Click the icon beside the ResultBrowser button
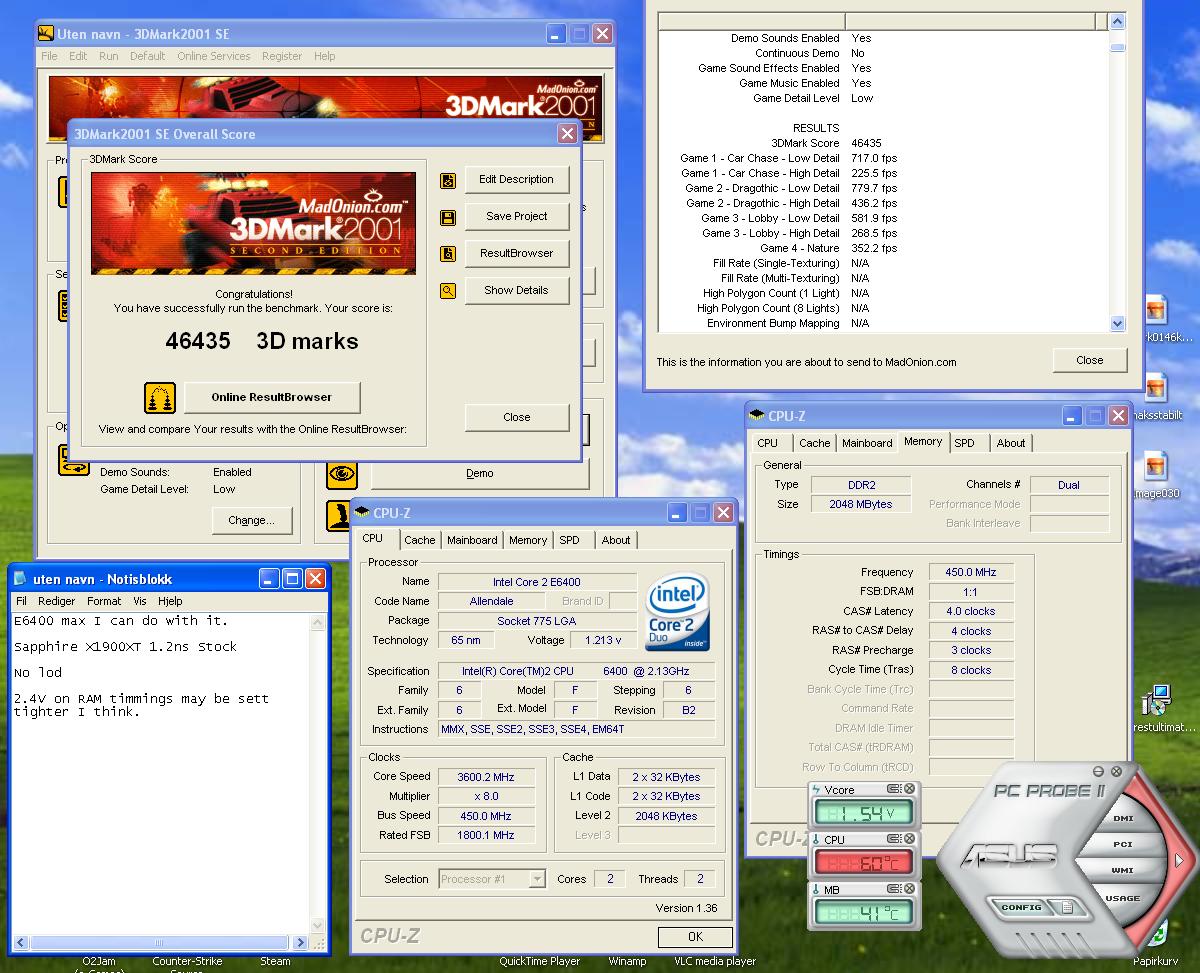Image resolution: width=1200 pixels, height=973 pixels. coord(448,254)
